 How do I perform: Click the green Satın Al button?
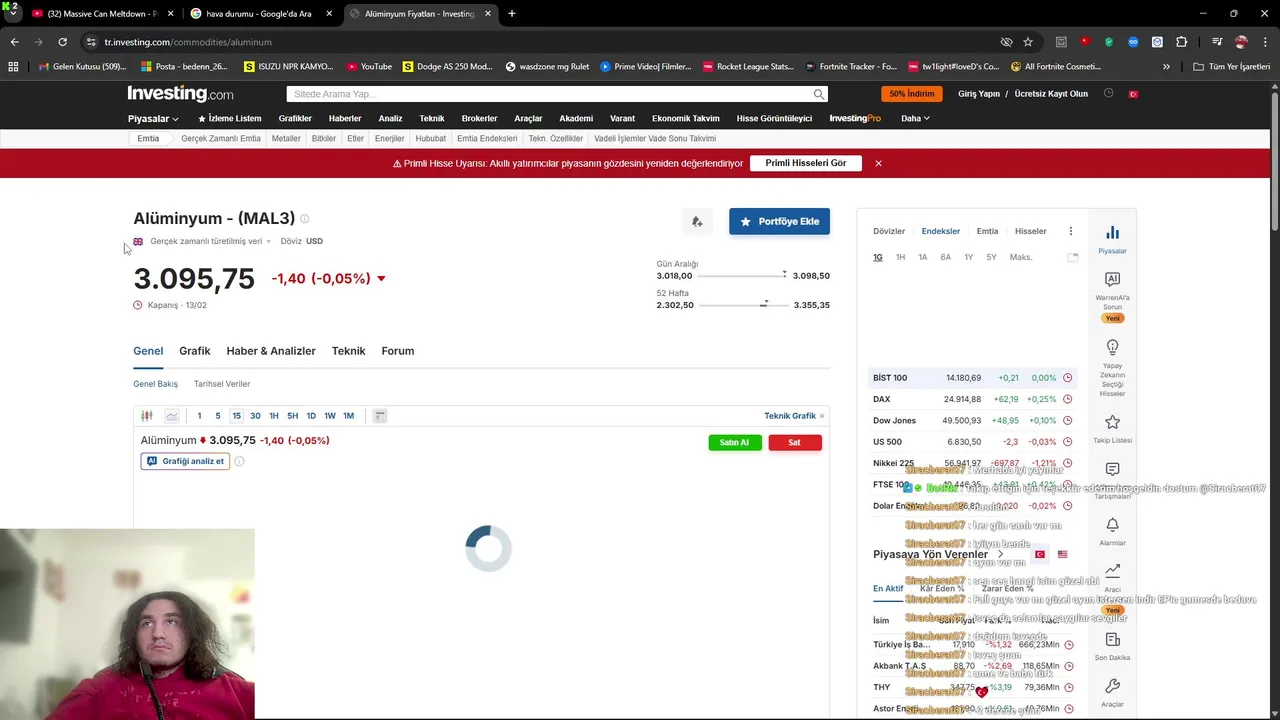click(735, 442)
